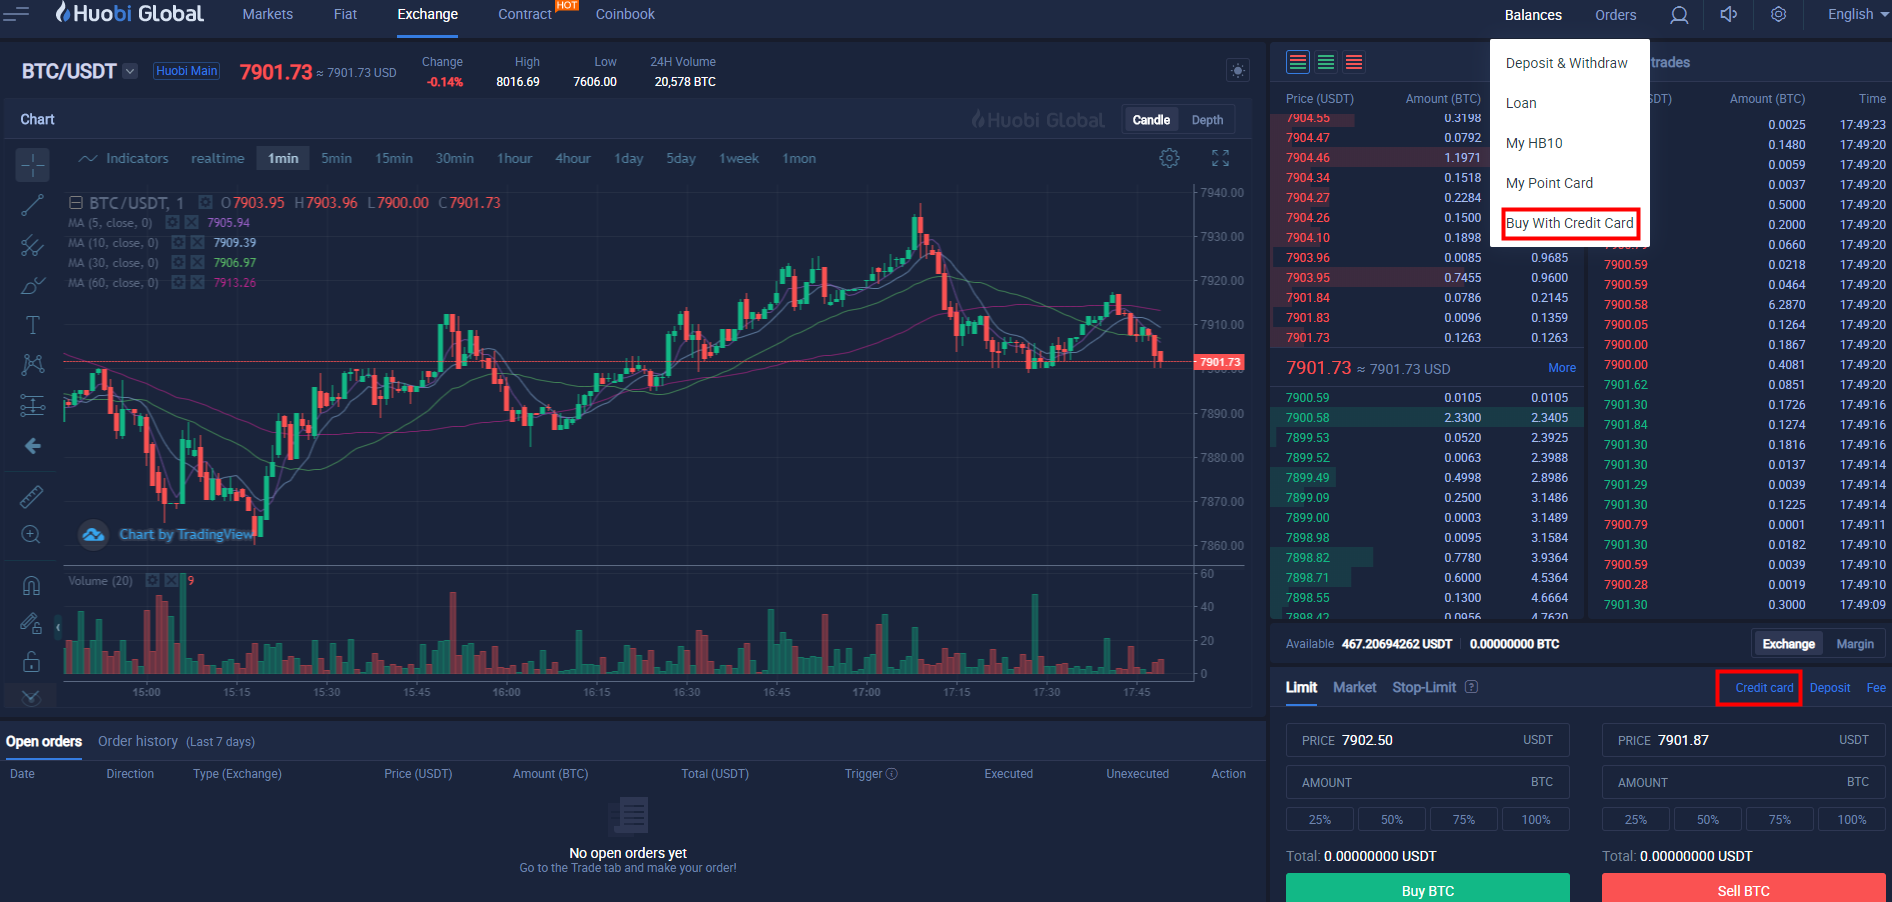Click the Credit card link
The width and height of the screenshot is (1892, 902).
1764,688
